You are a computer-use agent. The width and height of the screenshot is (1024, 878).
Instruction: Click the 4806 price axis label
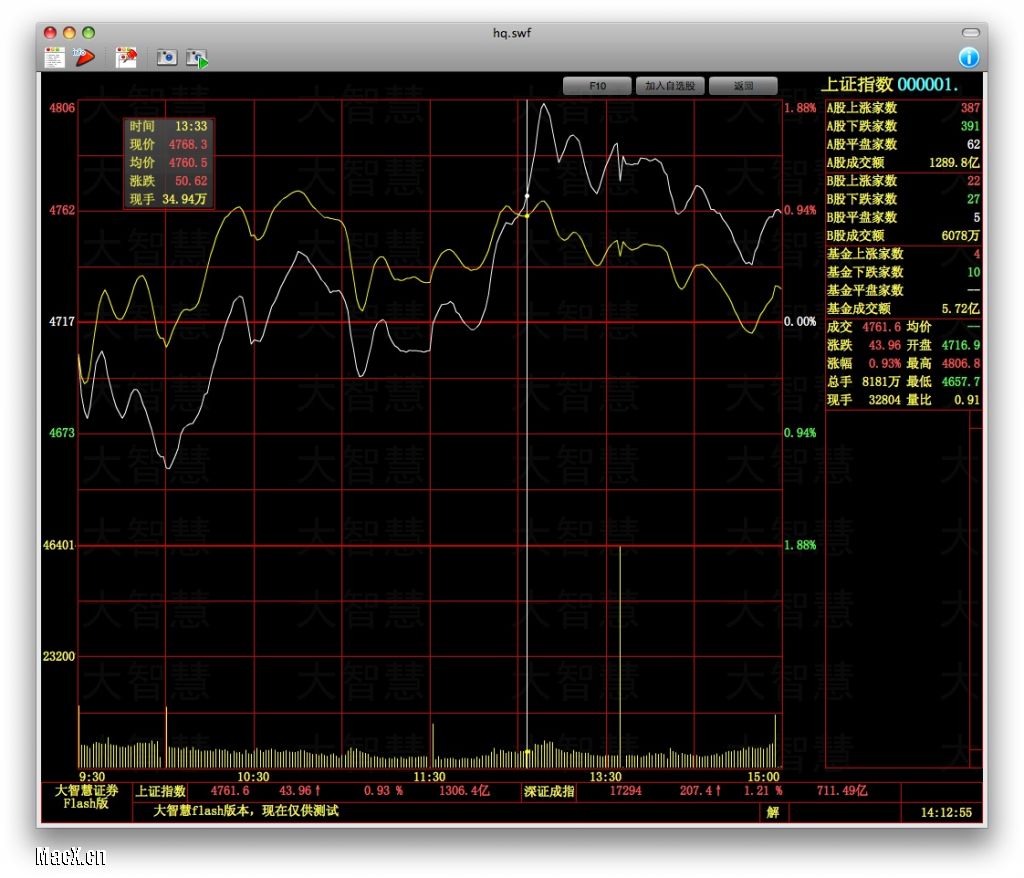[62, 108]
